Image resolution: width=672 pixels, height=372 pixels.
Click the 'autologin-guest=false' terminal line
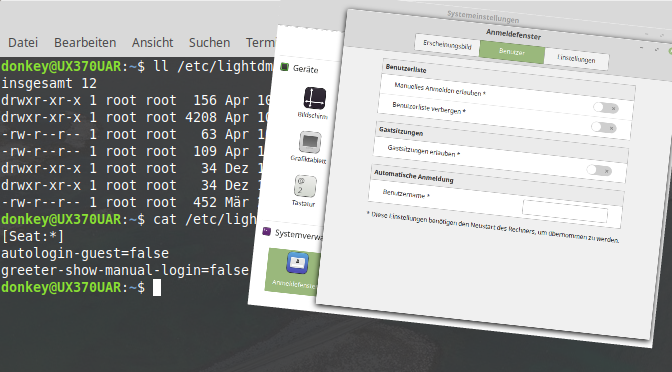click(x=85, y=253)
